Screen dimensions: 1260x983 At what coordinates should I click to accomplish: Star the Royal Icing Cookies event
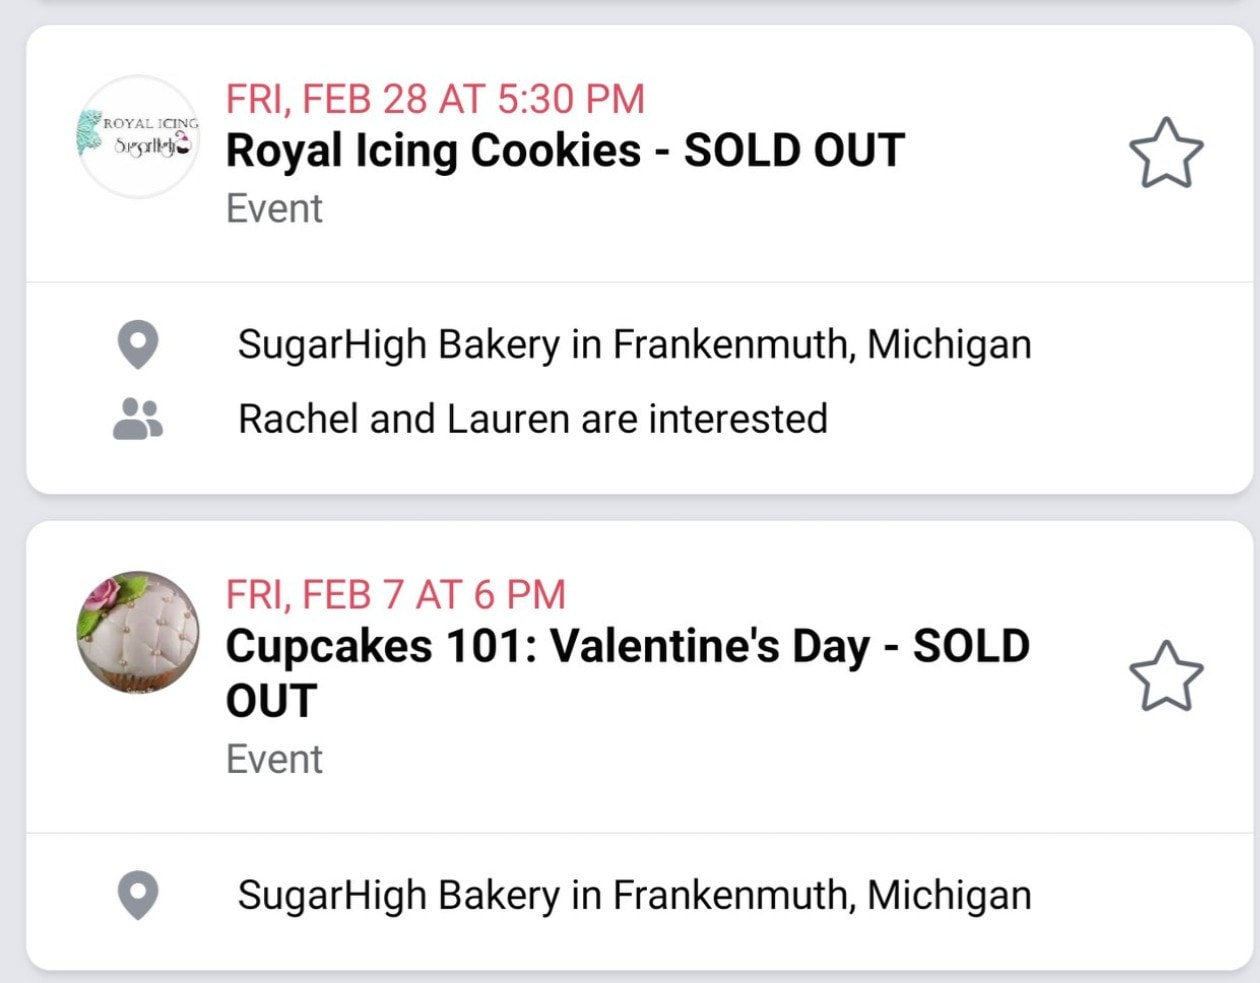(1166, 153)
